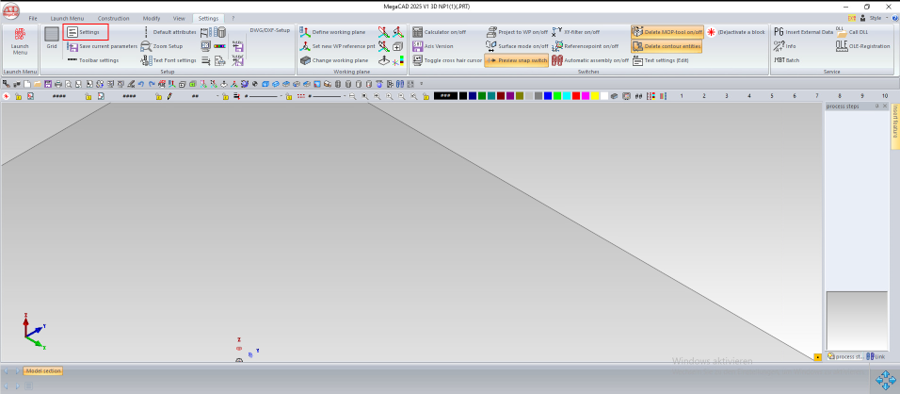Toggle Delete MOP-tool on/off
The width and height of the screenshot is (900, 394).
(x=666, y=32)
